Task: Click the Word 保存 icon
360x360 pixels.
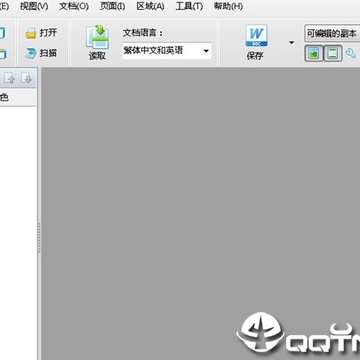Action: (x=256, y=35)
